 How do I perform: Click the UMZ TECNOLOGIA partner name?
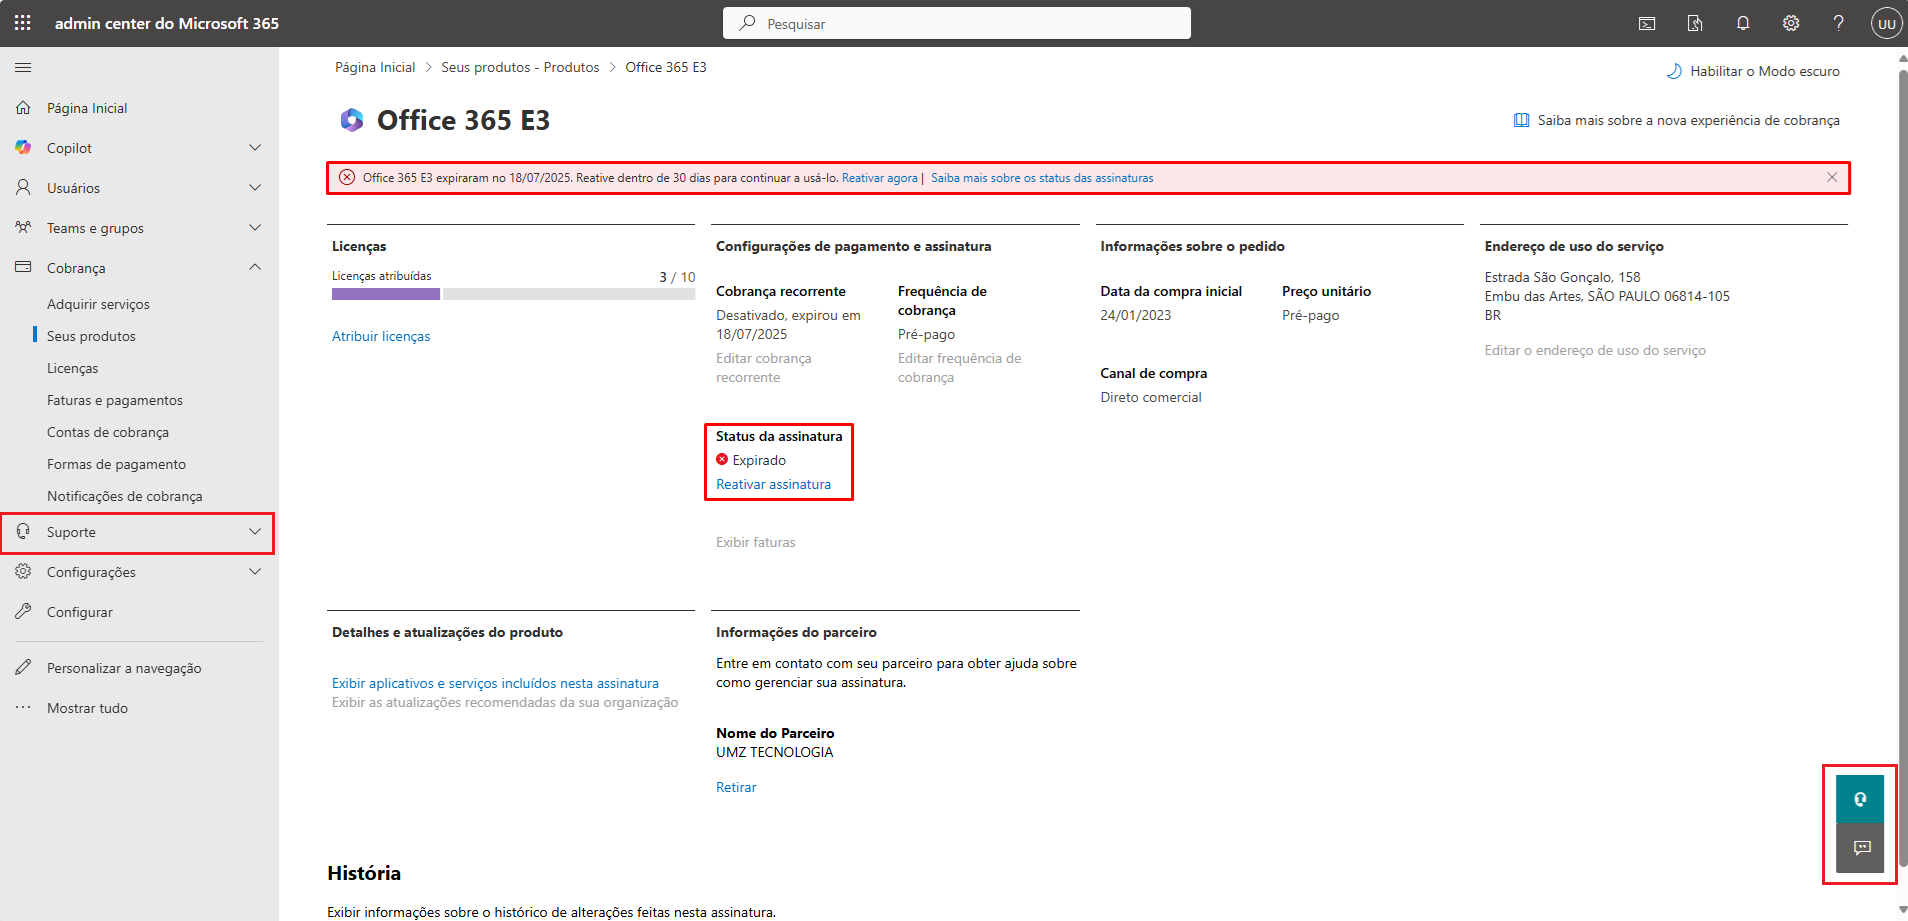(x=774, y=752)
